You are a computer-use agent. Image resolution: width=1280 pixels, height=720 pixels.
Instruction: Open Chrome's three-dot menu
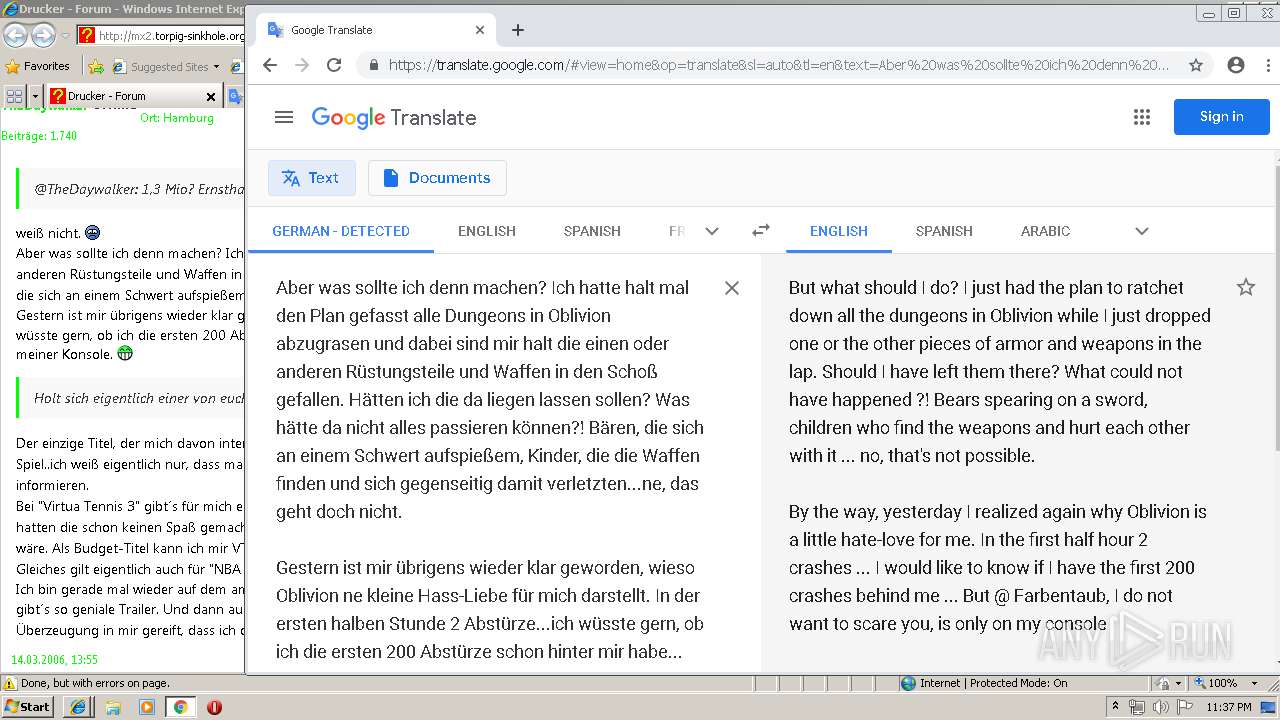(x=1269, y=65)
